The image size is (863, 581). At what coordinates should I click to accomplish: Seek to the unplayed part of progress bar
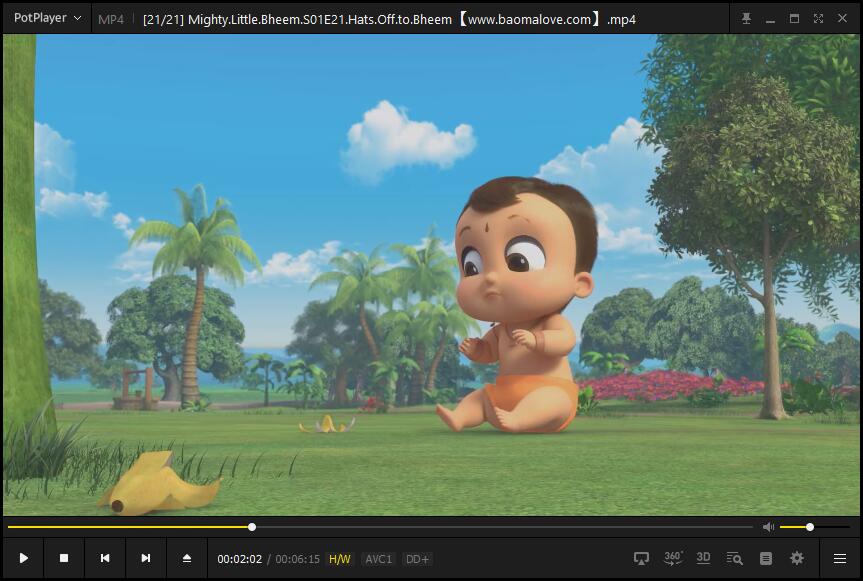coord(505,527)
